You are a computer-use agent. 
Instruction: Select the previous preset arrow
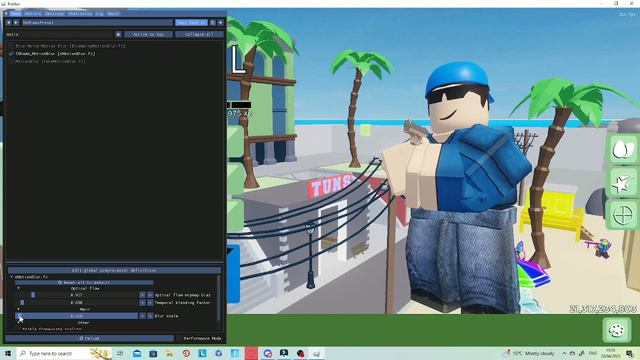[9, 22]
